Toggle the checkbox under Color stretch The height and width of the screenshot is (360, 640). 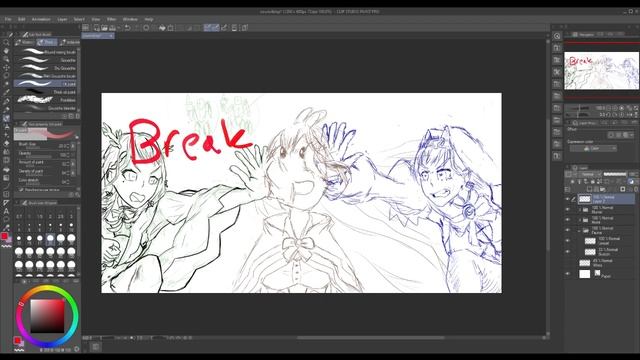click(21, 189)
